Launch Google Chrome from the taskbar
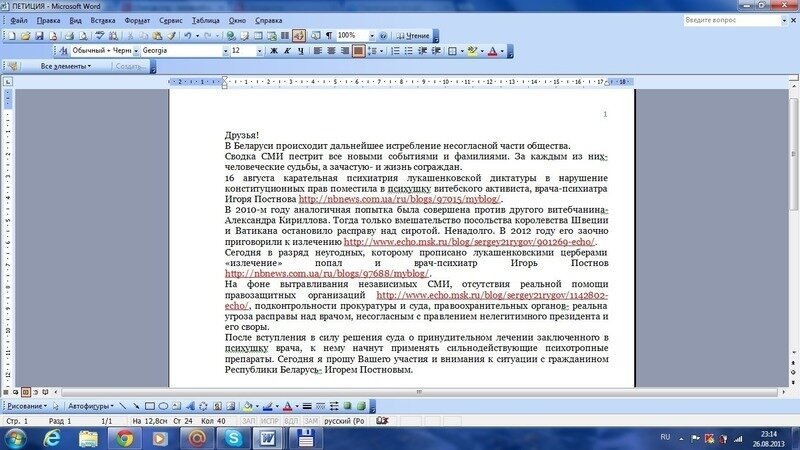The height and width of the screenshot is (450, 800). (125, 437)
